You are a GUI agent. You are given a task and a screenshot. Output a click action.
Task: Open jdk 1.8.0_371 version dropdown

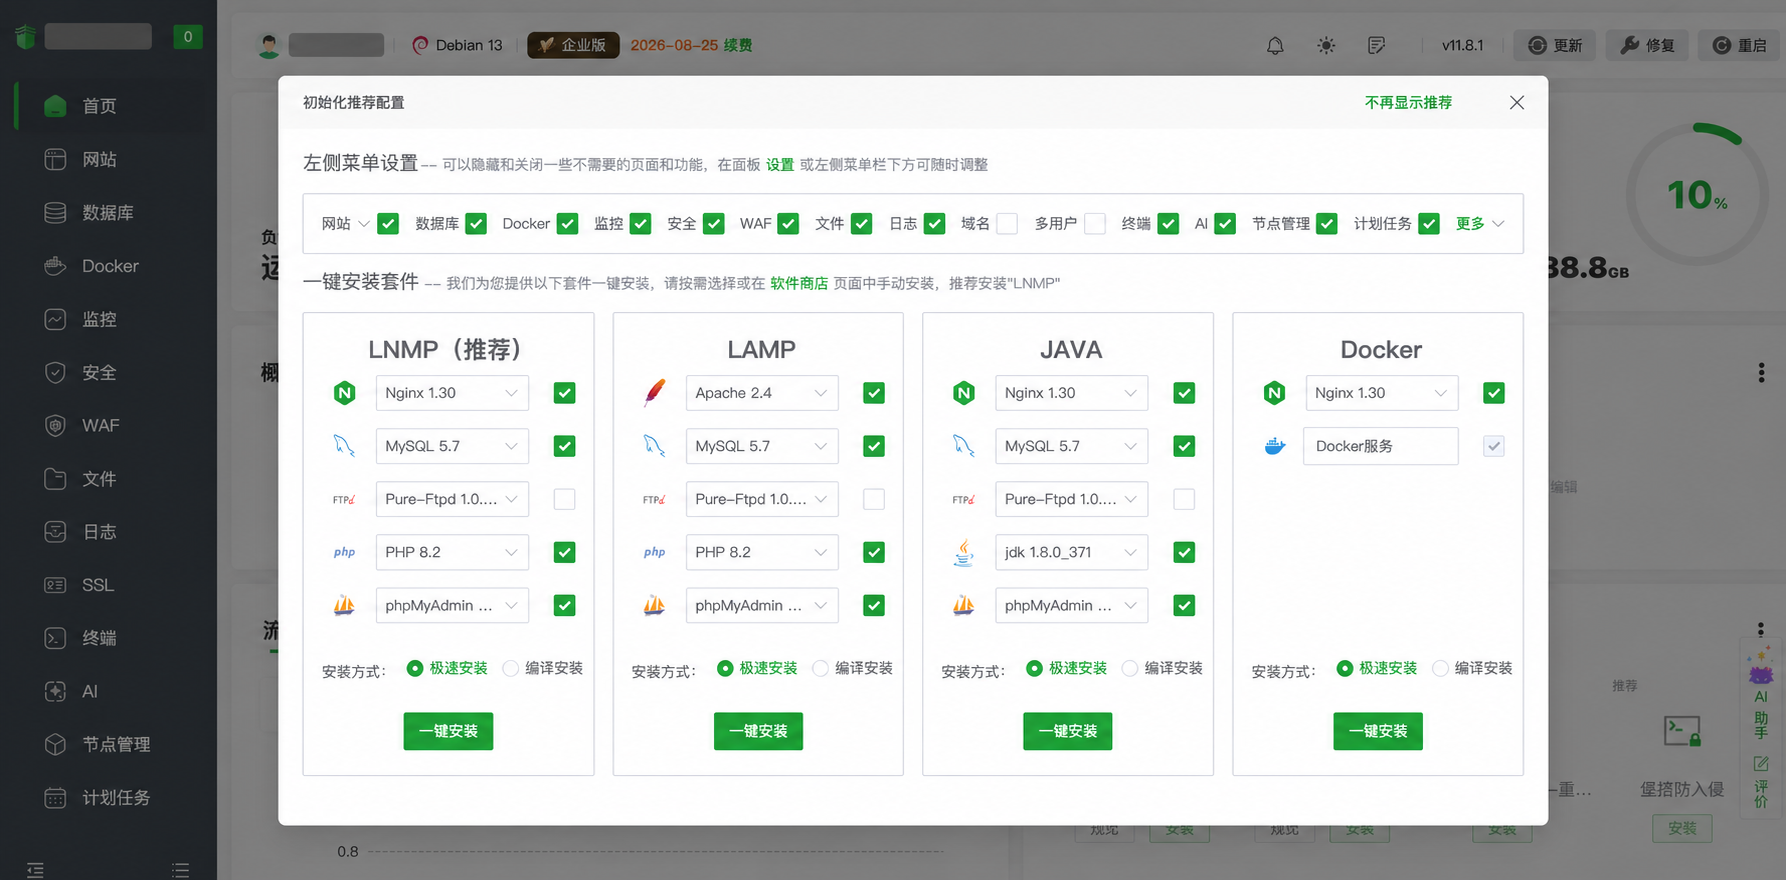(x=1071, y=552)
